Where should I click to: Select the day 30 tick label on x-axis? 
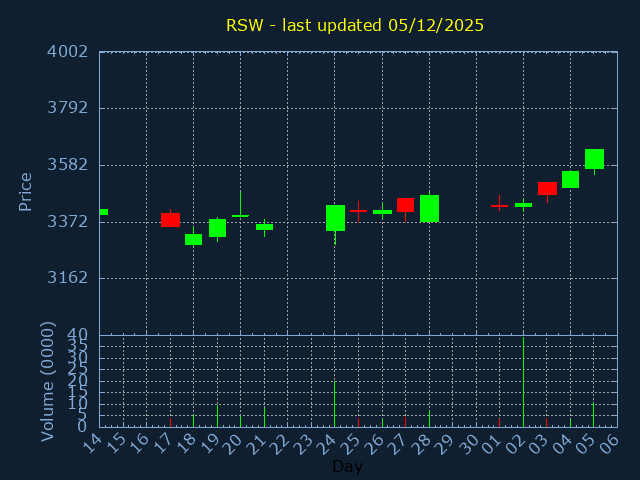pyautogui.click(x=468, y=441)
